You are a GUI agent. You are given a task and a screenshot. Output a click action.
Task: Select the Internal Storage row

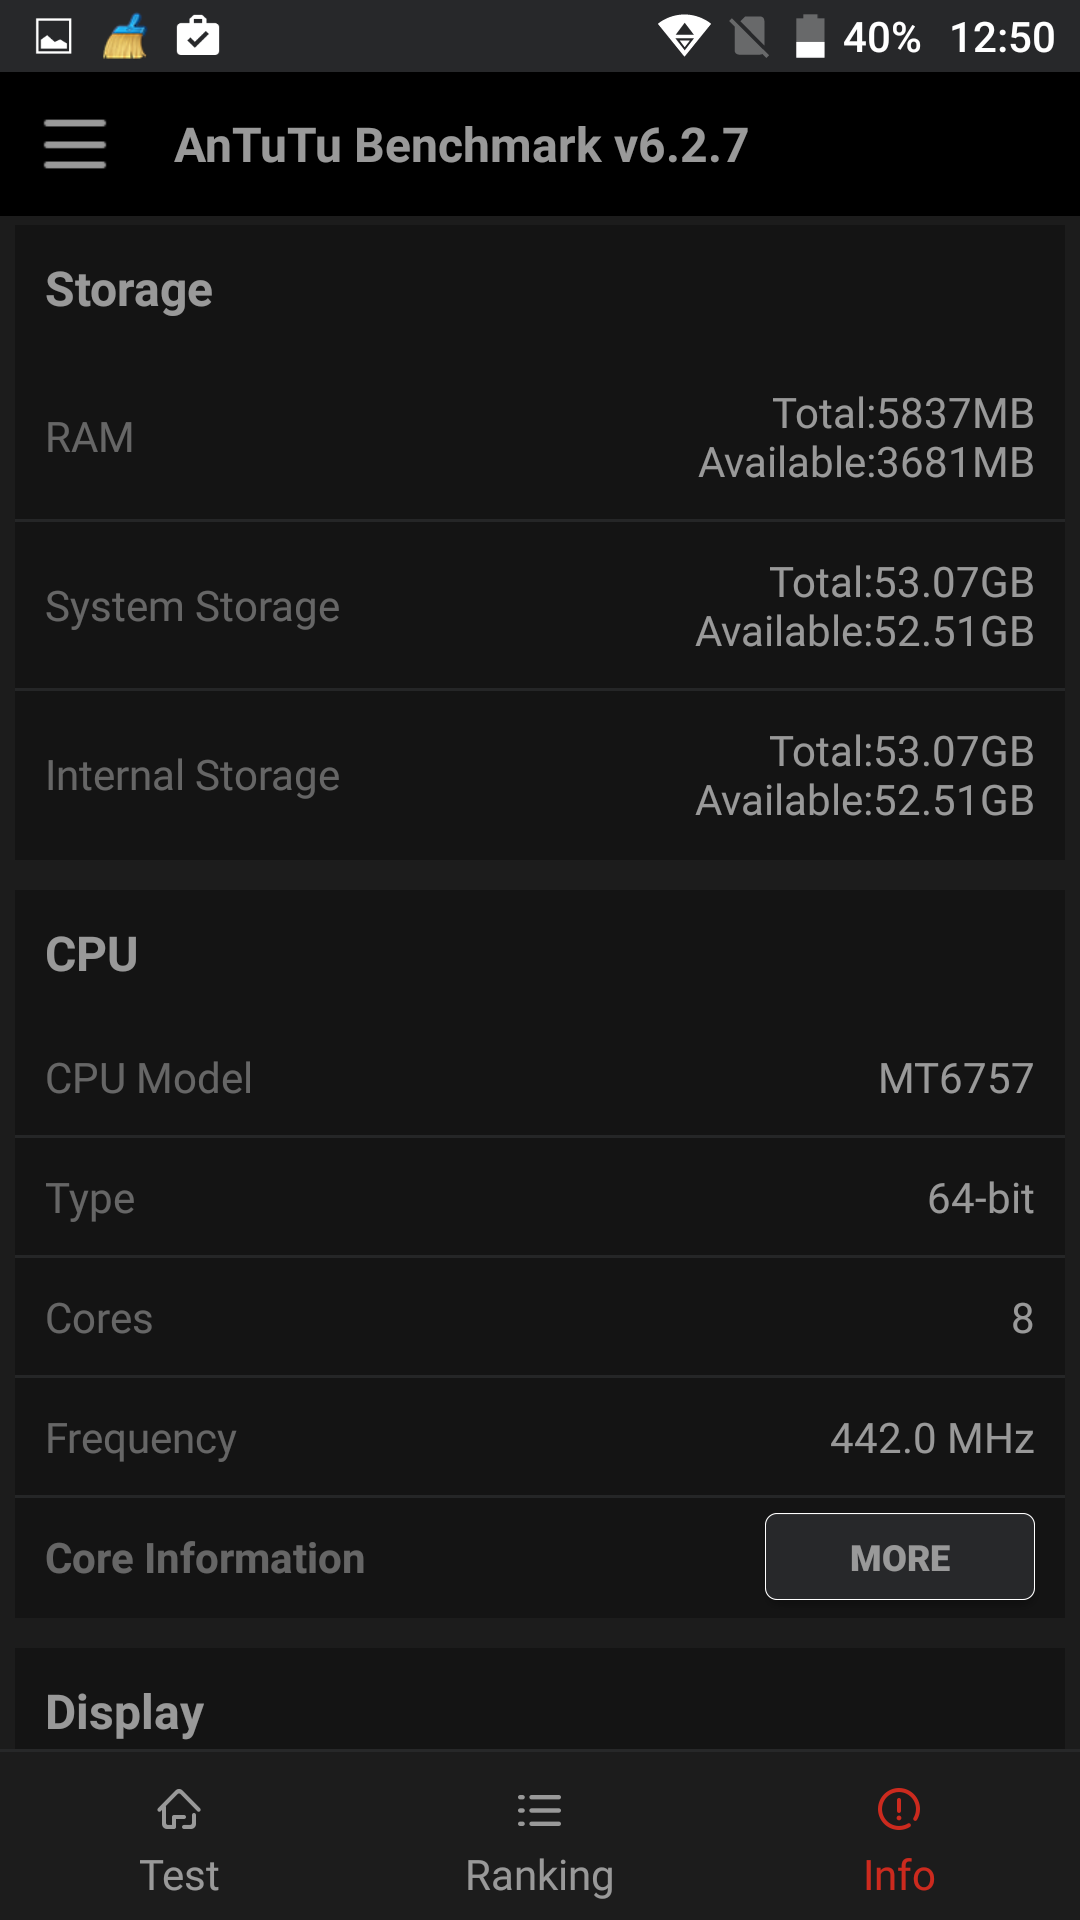click(540, 776)
